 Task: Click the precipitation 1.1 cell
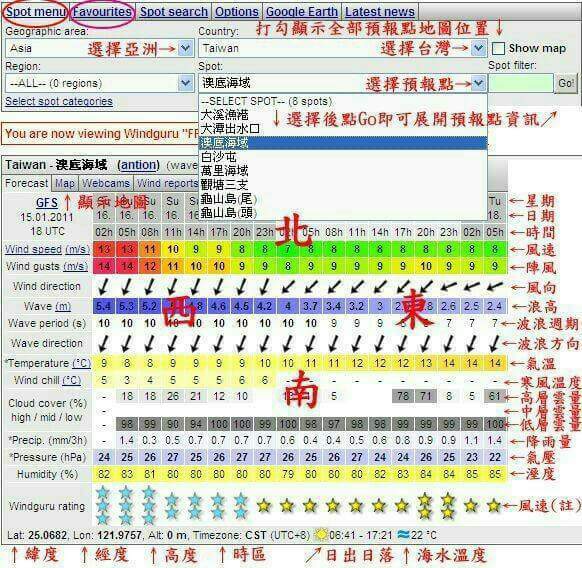(471, 440)
